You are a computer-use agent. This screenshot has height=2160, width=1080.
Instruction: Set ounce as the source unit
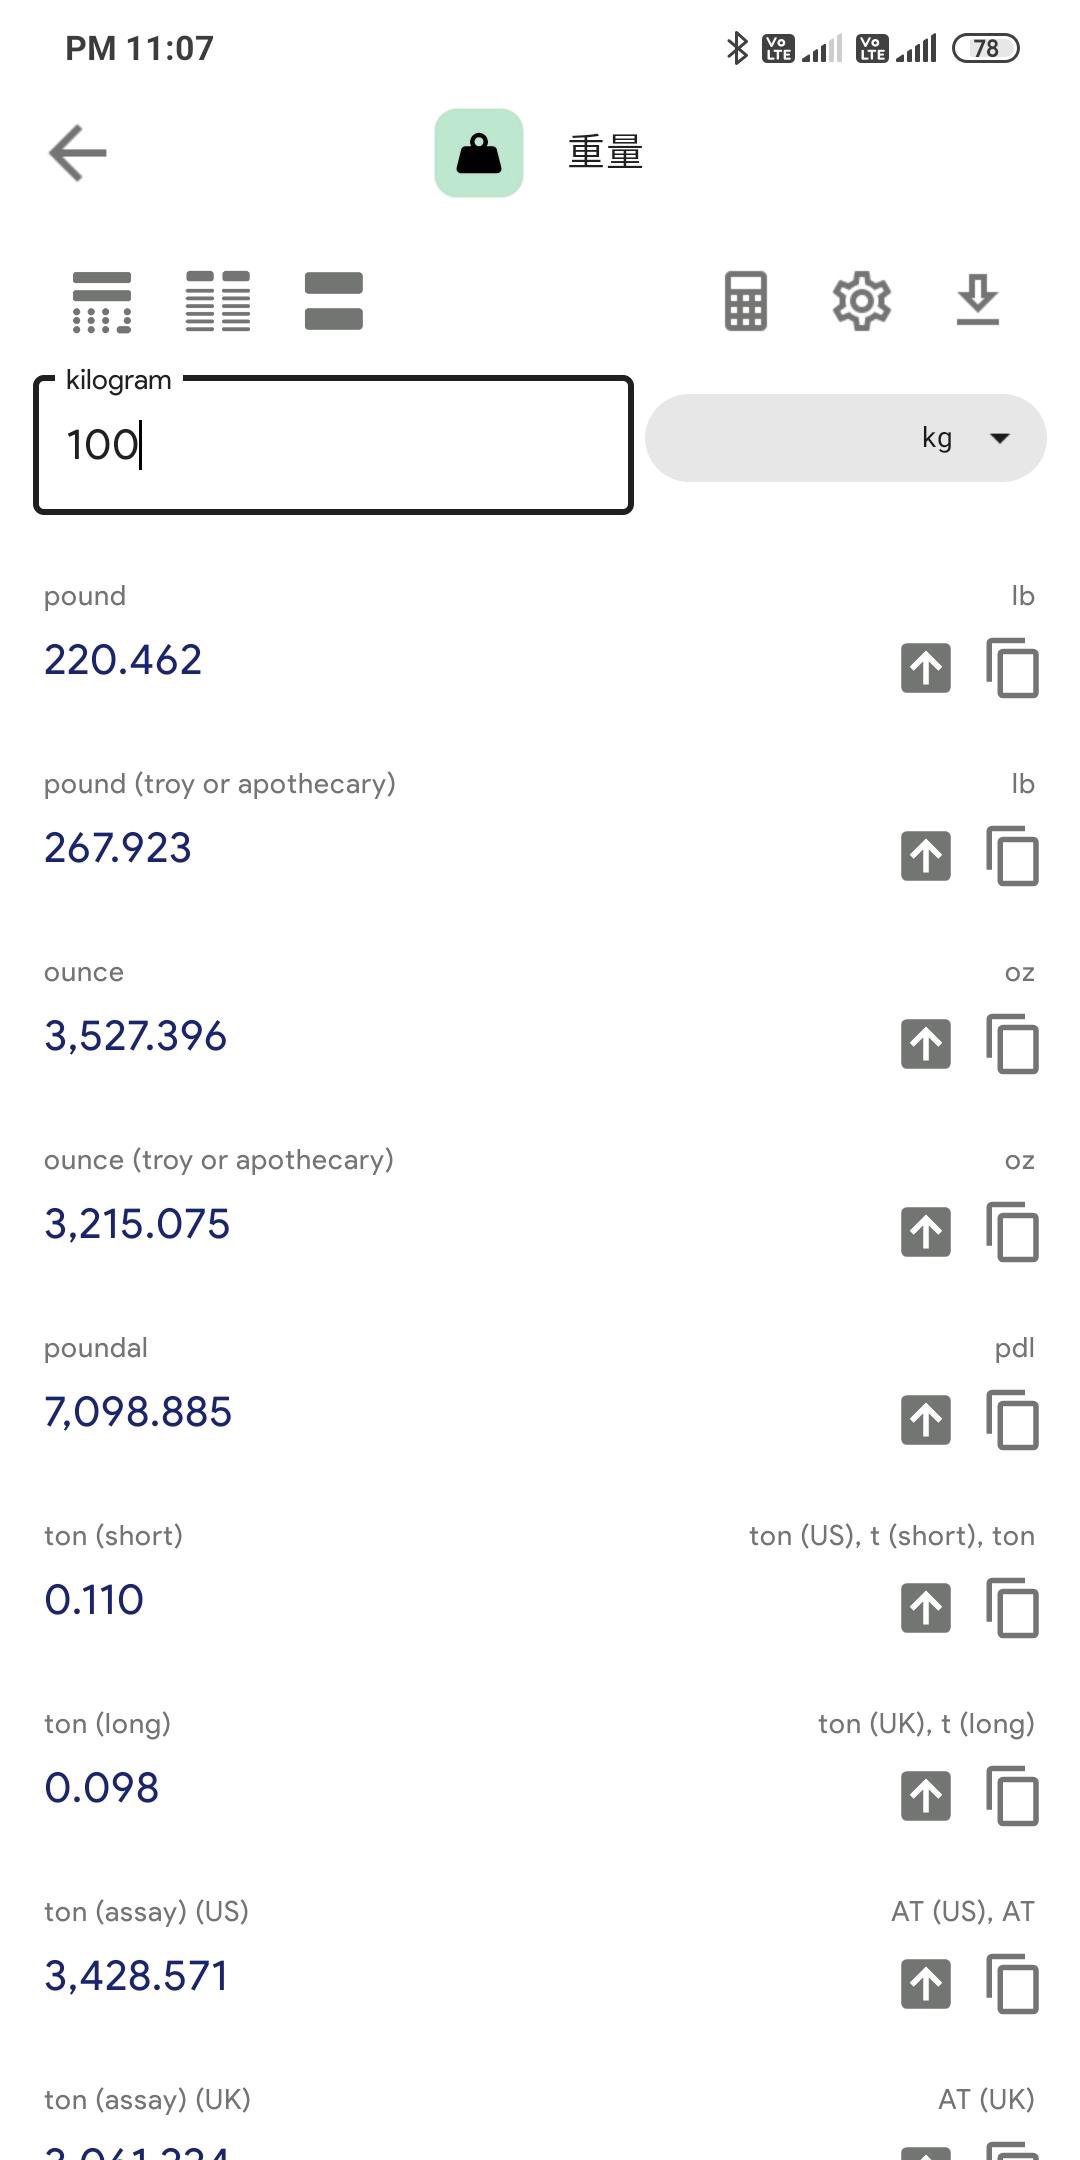pos(926,1044)
